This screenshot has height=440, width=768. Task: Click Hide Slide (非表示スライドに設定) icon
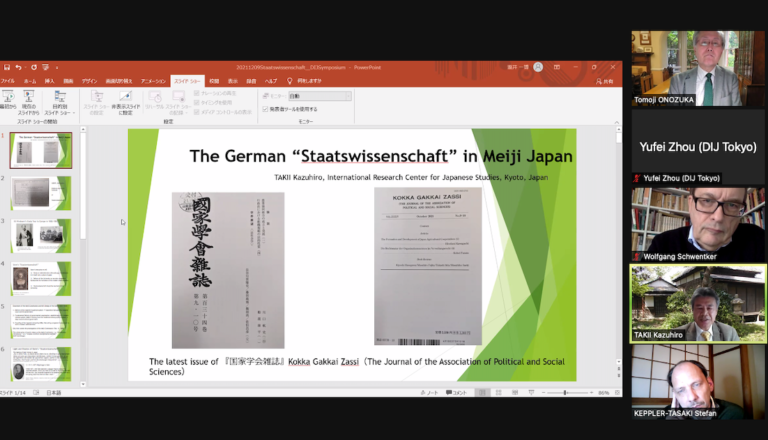click(x=125, y=102)
